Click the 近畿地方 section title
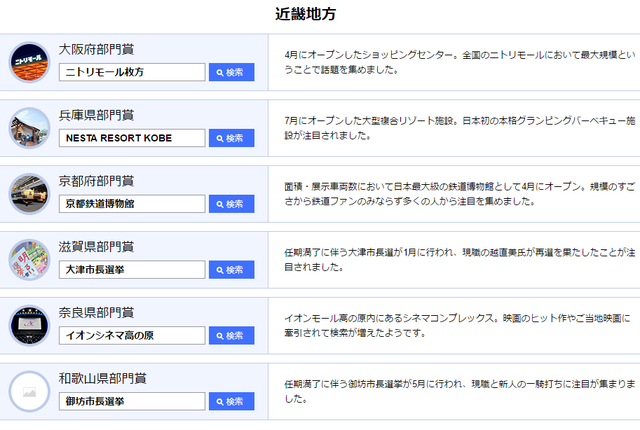640x430 pixels. [x=305, y=14]
